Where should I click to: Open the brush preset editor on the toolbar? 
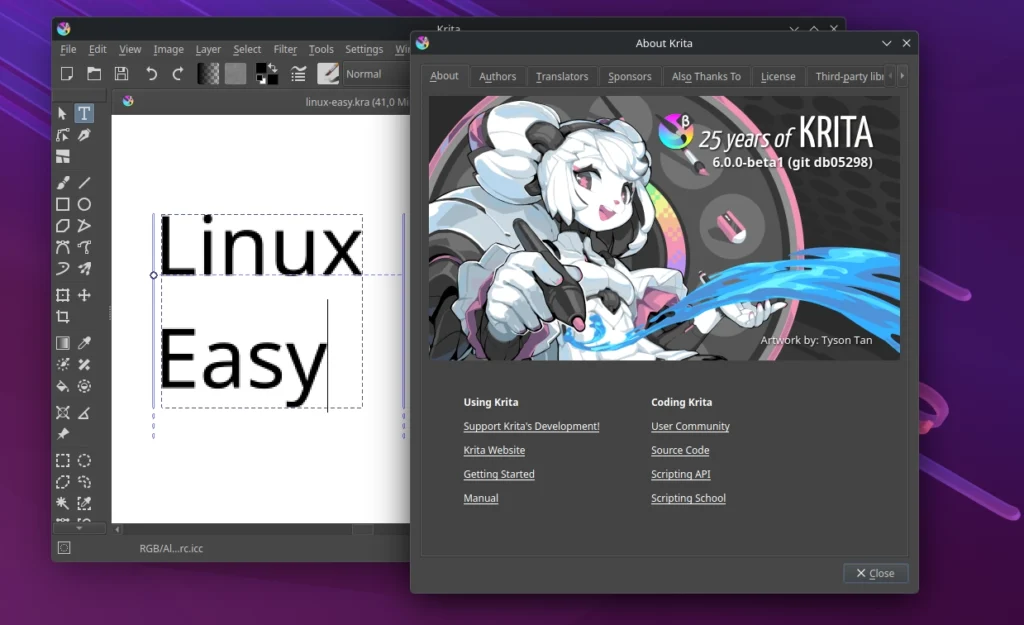pyautogui.click(x=328, y=73)
